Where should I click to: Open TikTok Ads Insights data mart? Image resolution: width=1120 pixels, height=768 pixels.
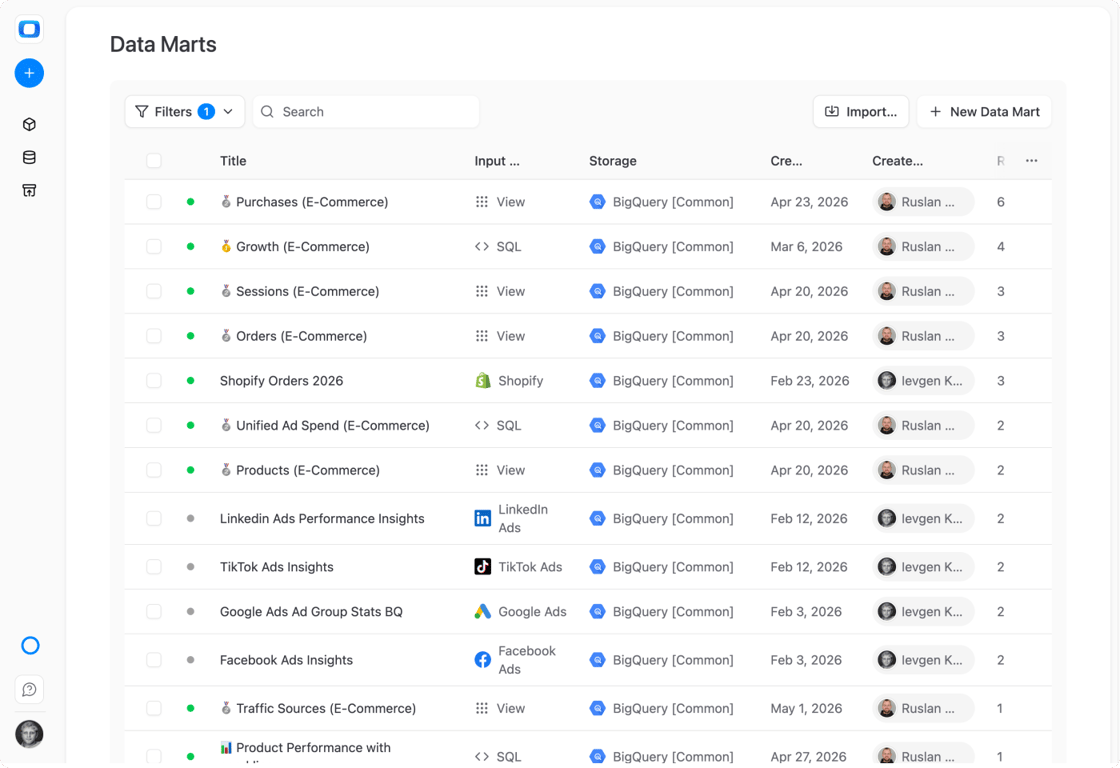click(x=276, y=567)
